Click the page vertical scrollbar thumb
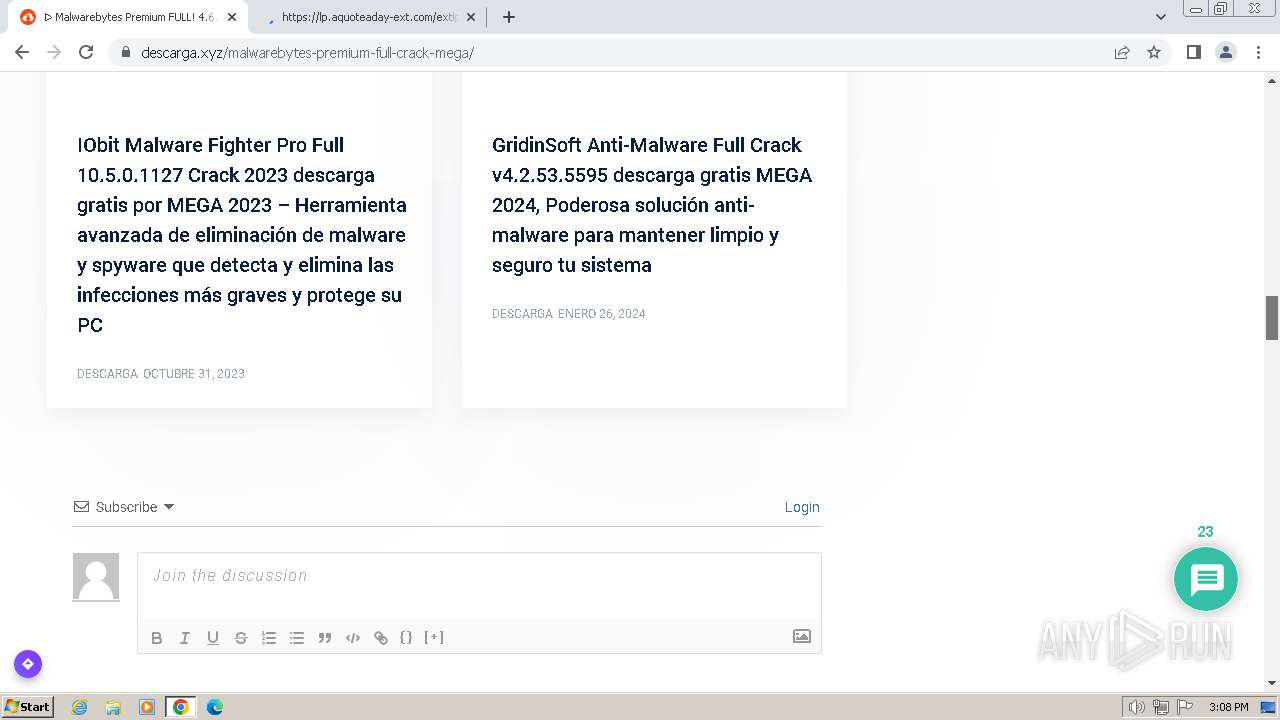Screen dimensions: 1280x720 point(1272,318)
